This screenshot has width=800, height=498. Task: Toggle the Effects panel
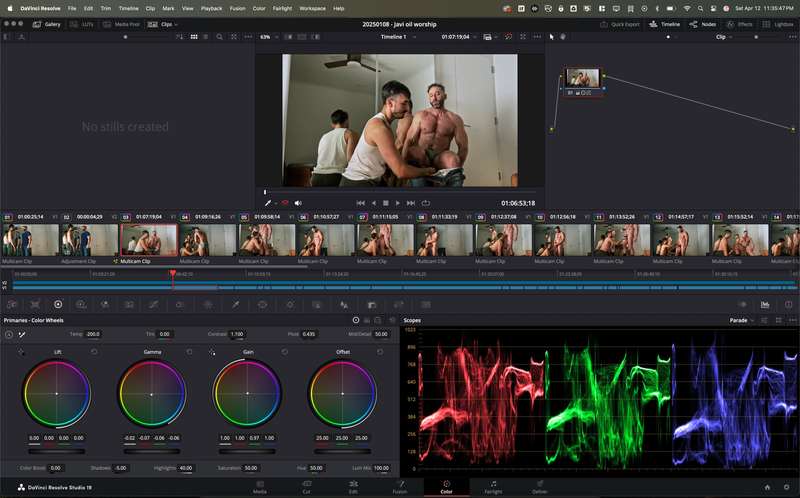pyautogui.click(x=739, y=24)
